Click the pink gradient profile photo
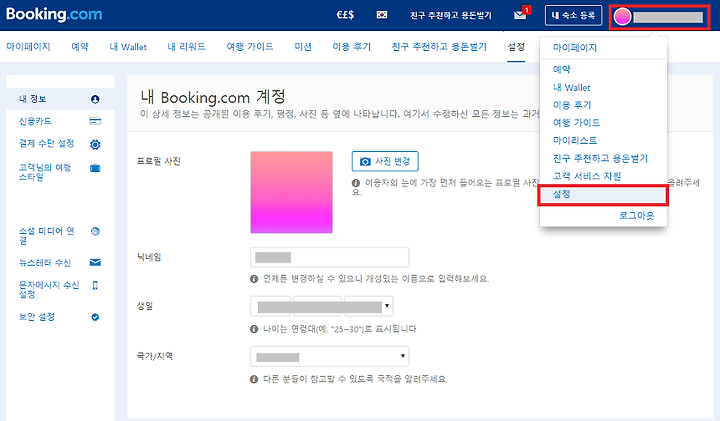Viewport: 720px width, 421px height. [x=292, y=192]
